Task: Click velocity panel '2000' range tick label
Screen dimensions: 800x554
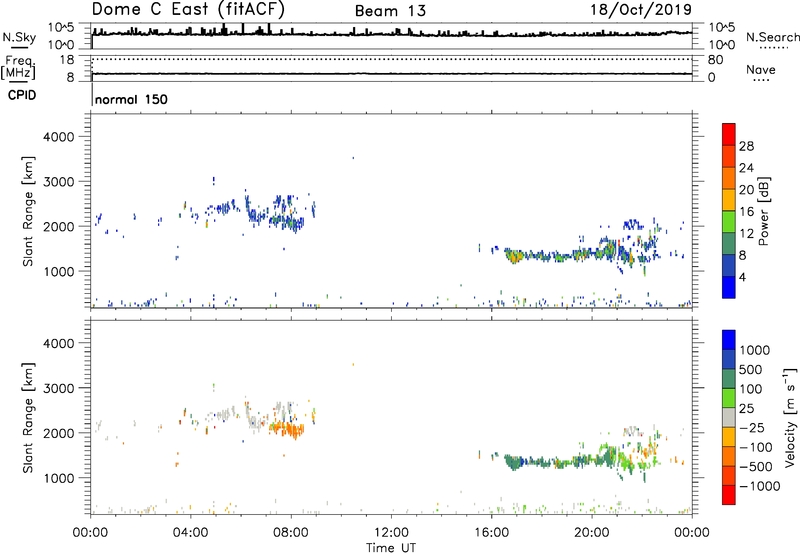Action: click(58, 433)
